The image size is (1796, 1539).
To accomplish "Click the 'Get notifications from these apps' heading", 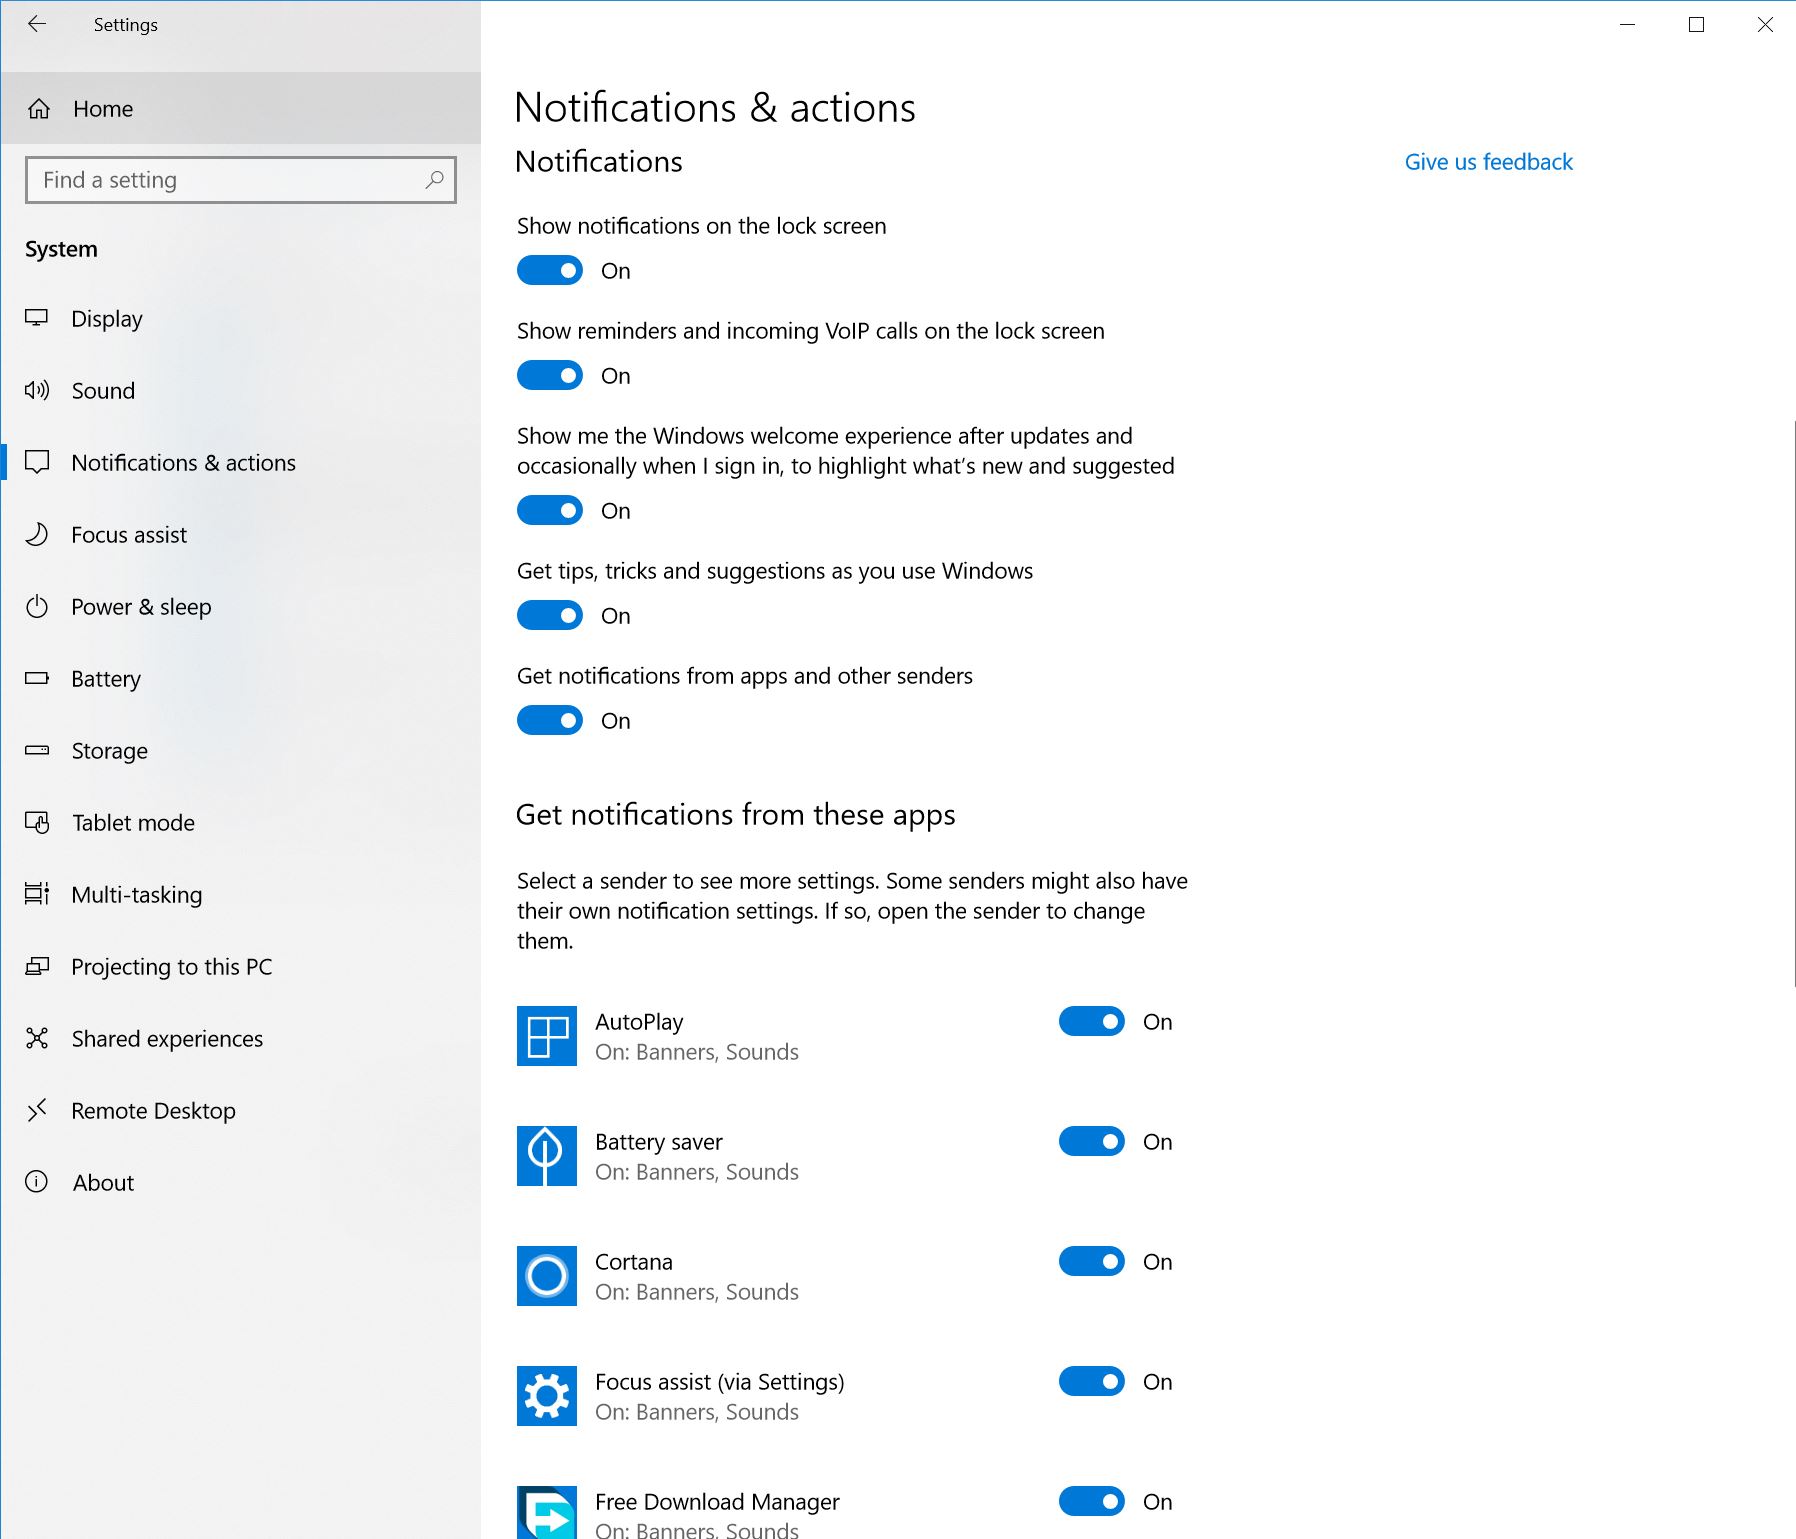I will click(x=735, y=815).
